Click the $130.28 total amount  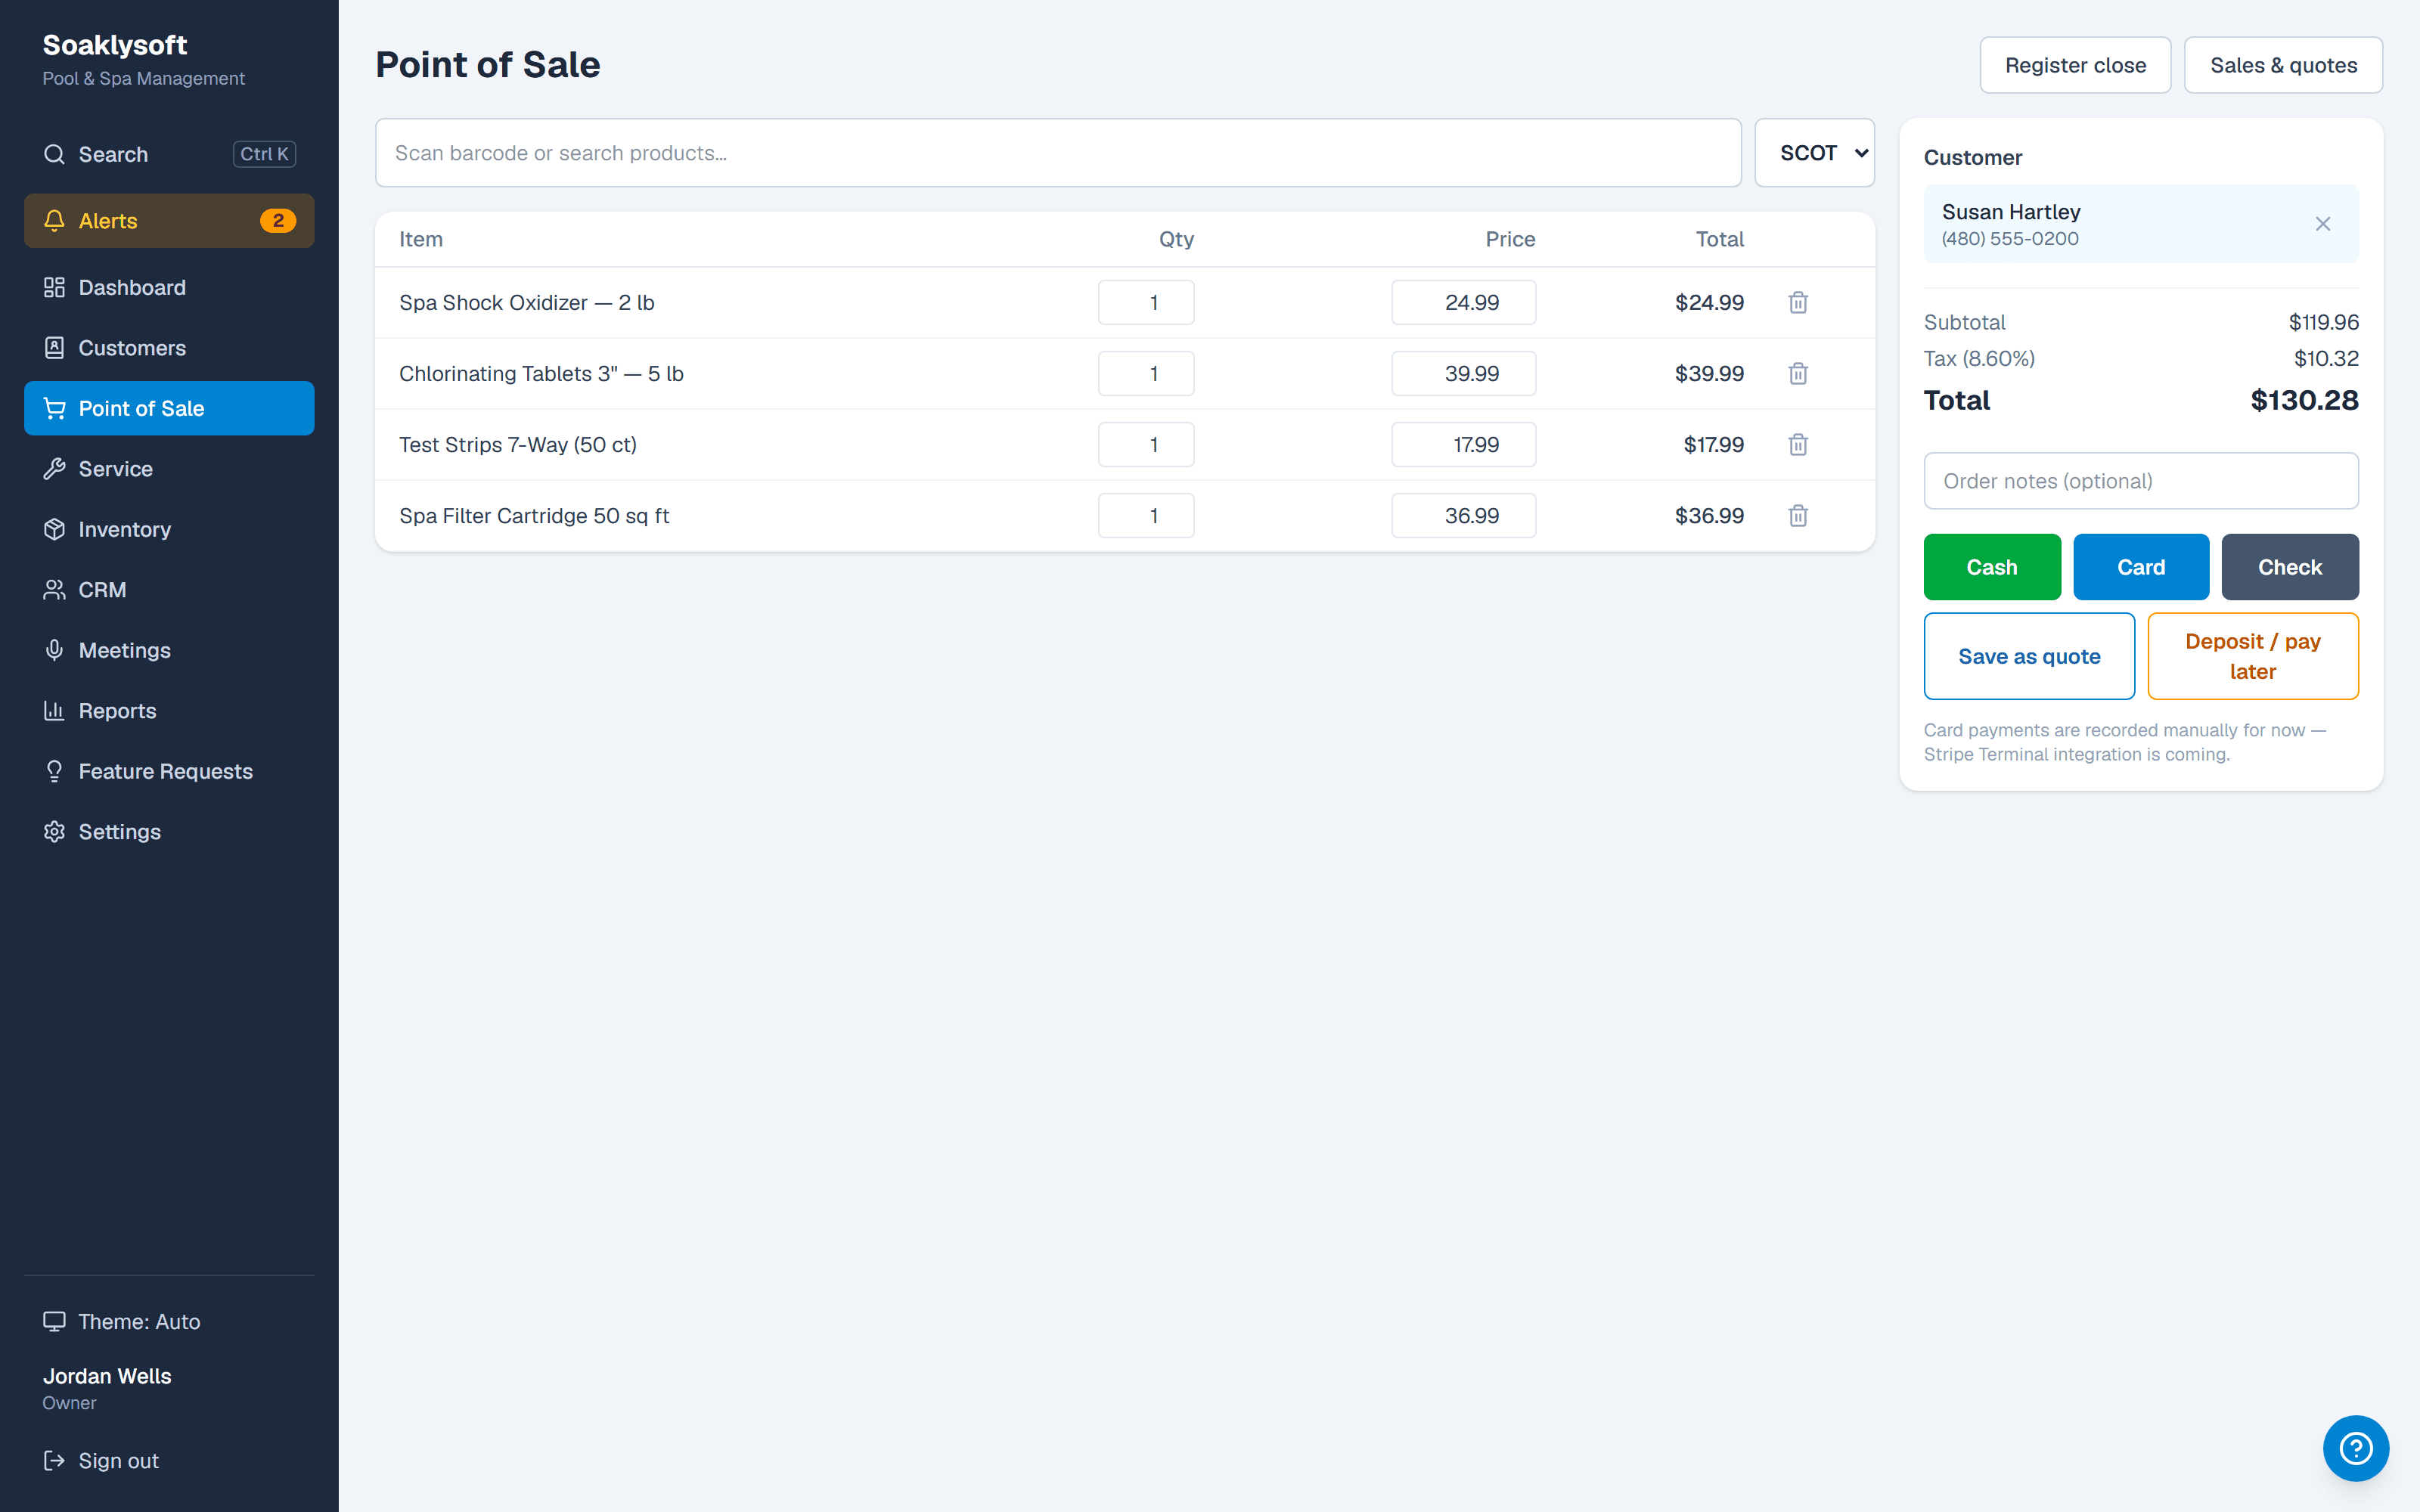point(2304,400)
